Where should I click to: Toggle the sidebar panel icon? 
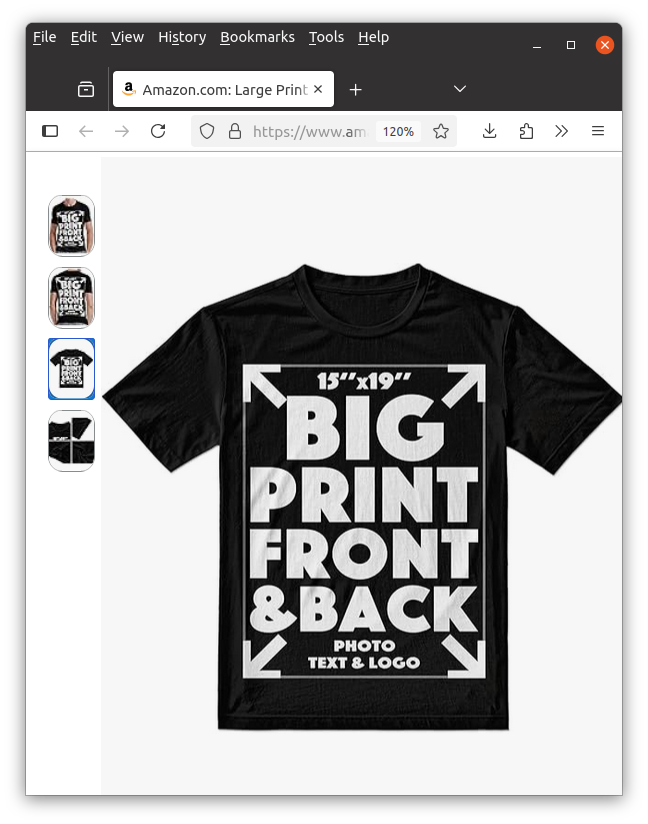pos(50,131)
